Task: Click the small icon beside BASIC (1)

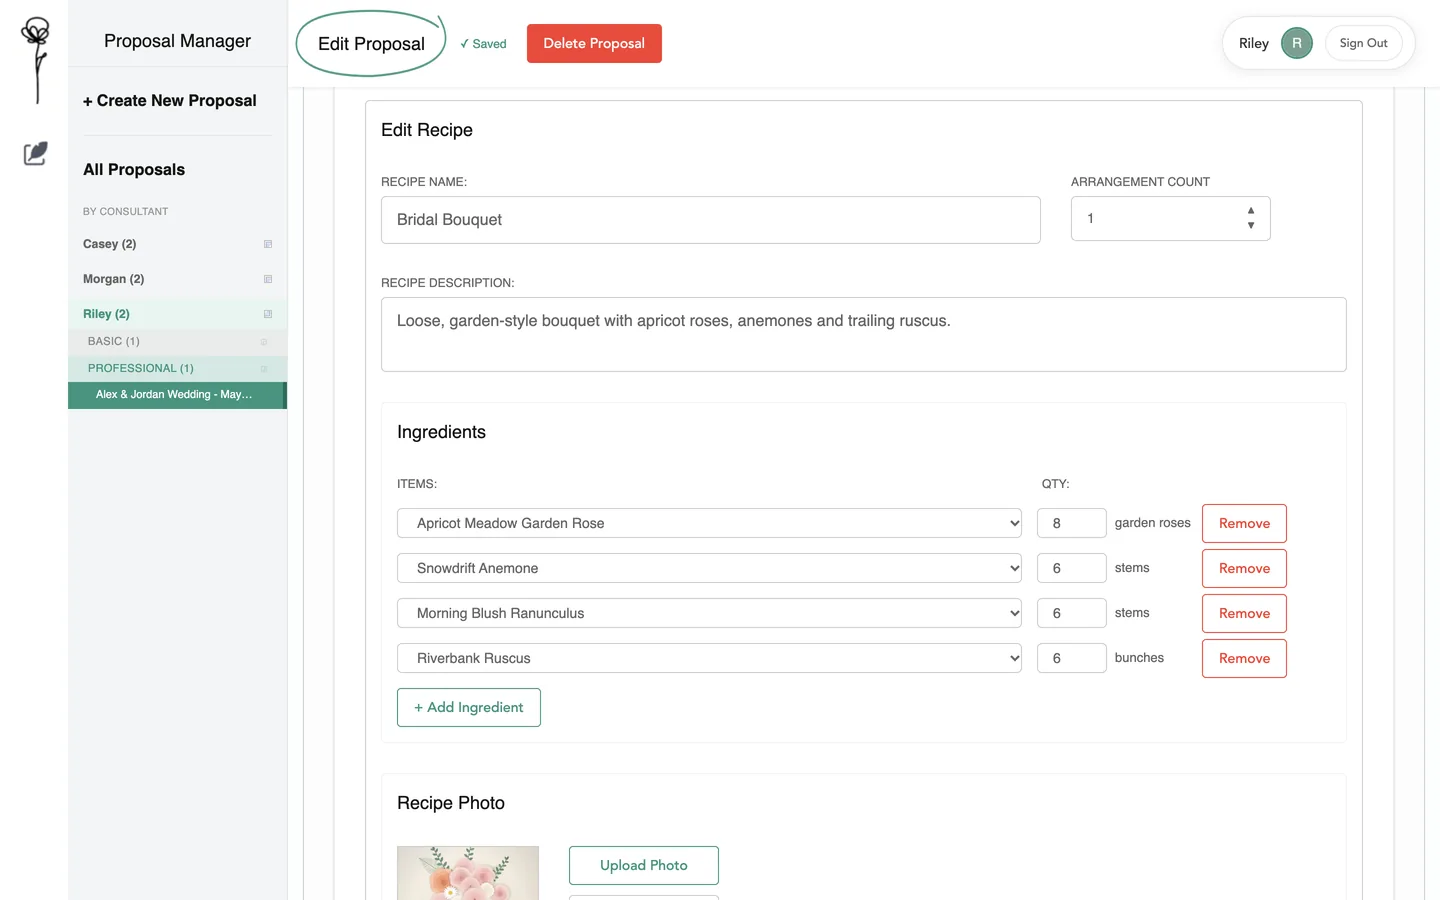Action: 264,342
